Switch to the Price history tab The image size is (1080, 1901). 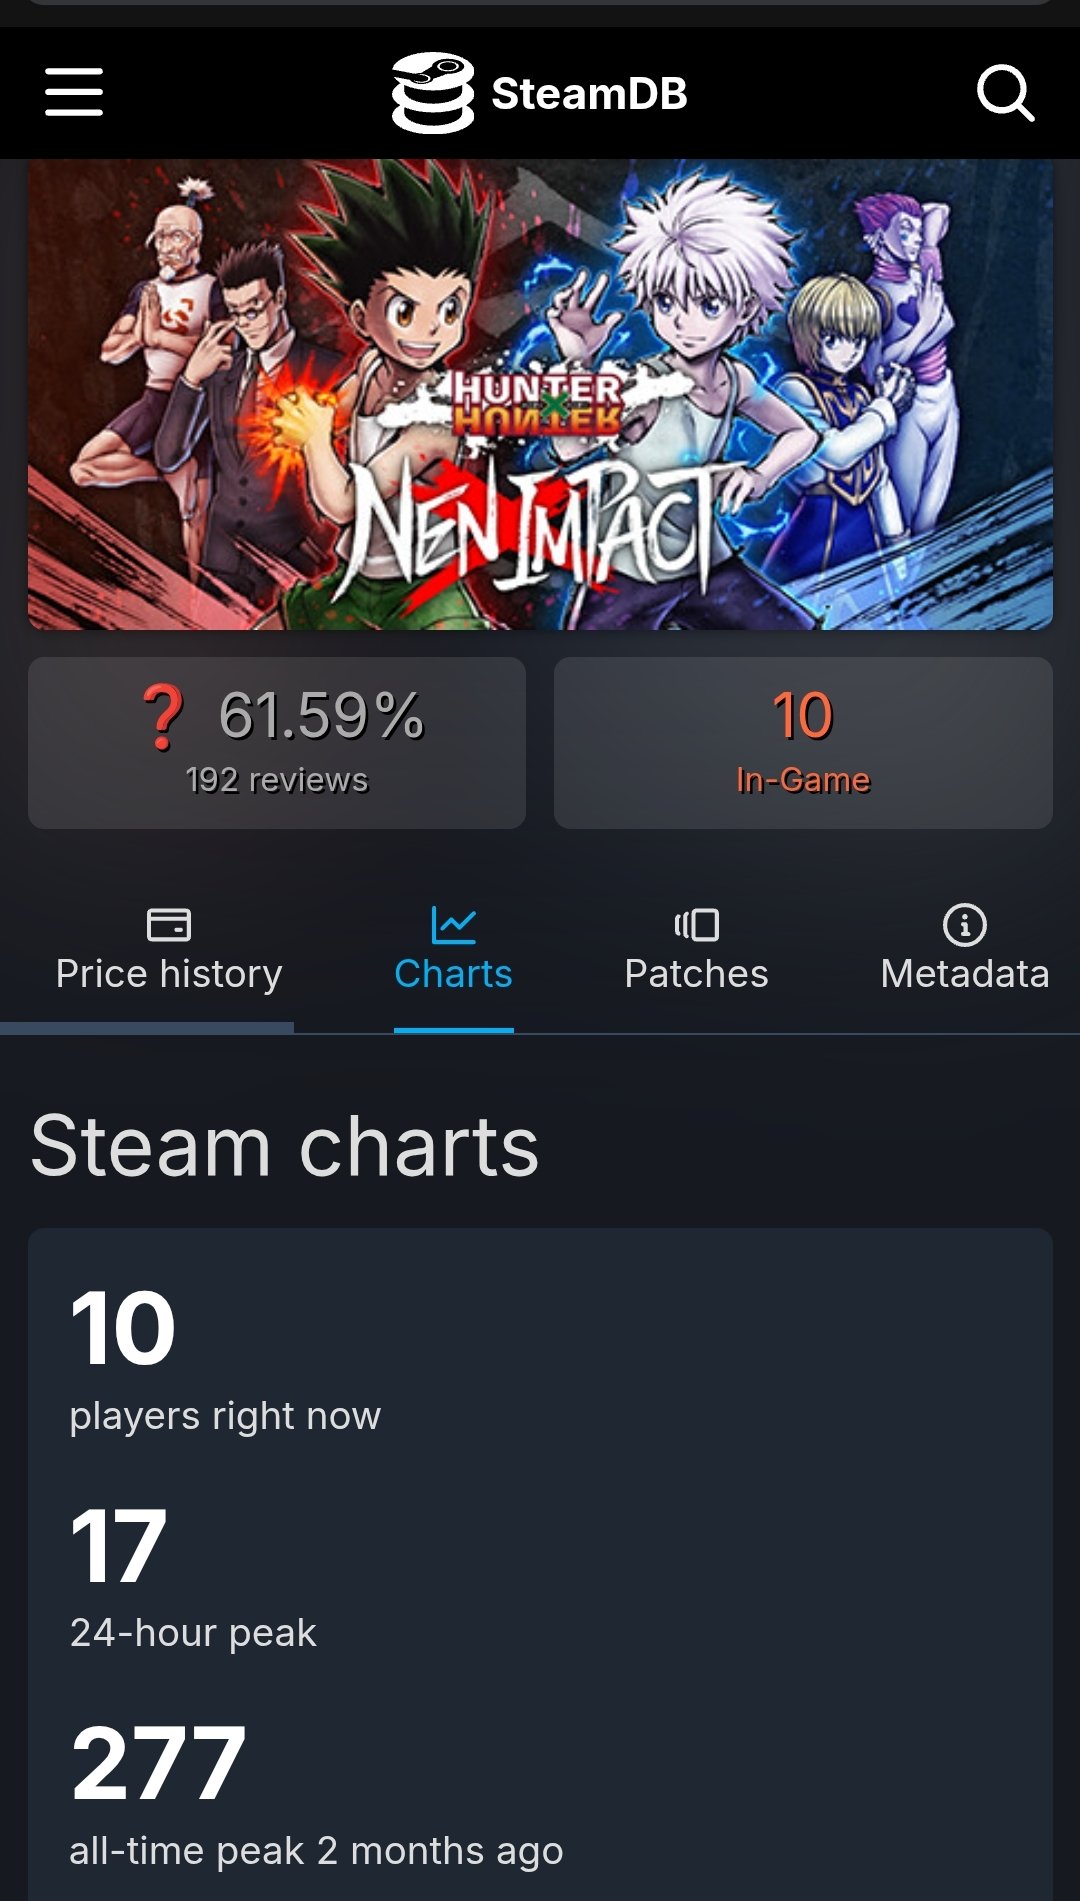pos(169,974)
